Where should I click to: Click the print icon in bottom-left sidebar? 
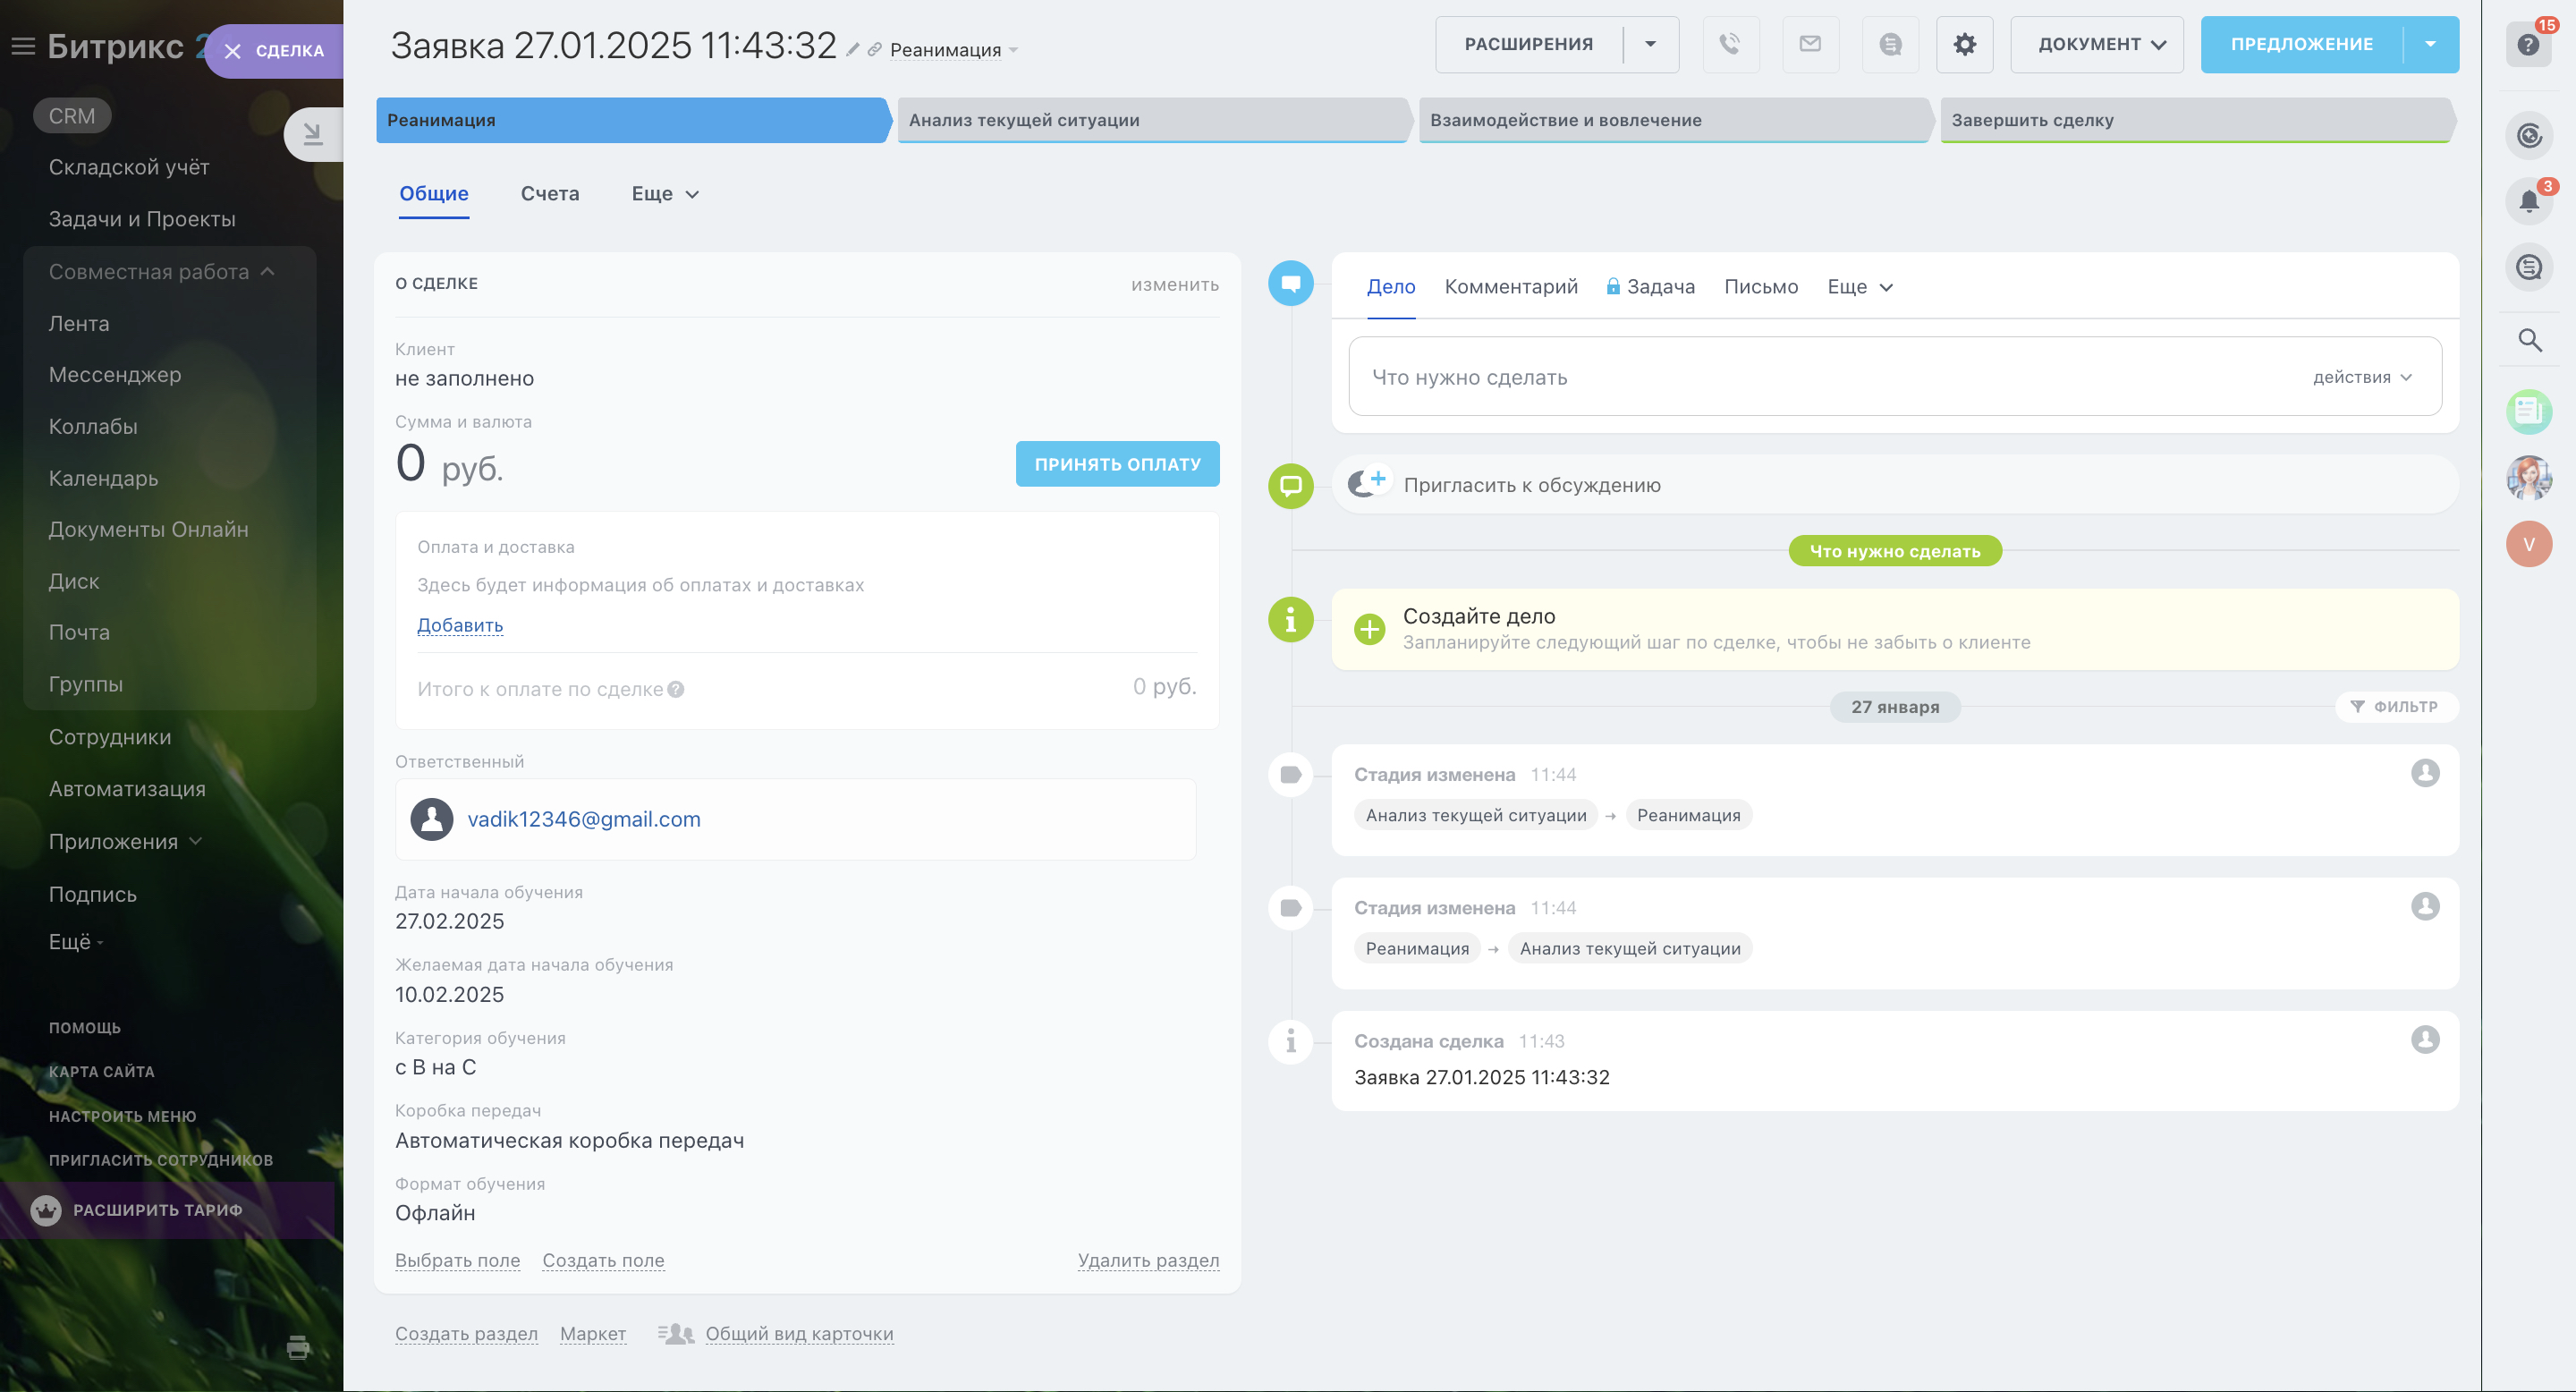(298, 1346)
